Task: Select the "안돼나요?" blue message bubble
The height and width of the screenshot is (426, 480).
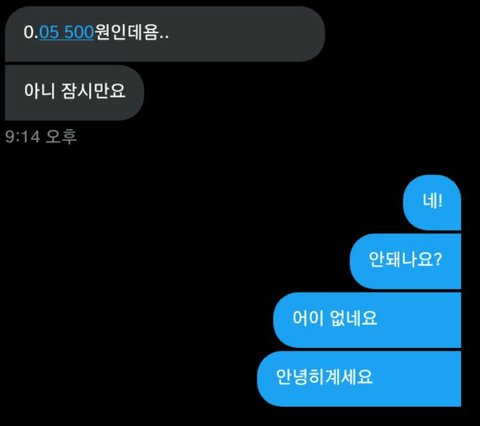Action: click(405, 261)
